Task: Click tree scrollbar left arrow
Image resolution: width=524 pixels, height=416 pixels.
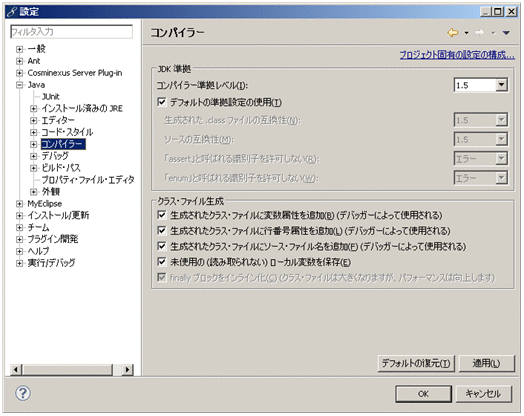Action: point(16,370)
